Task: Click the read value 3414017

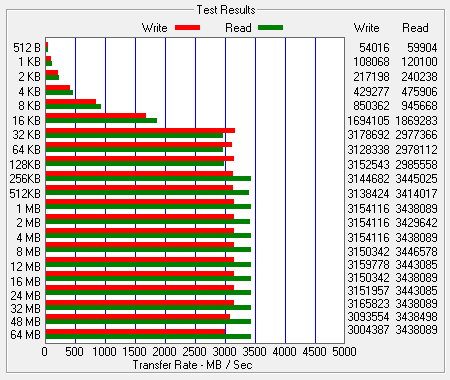Action: point(416,193)
